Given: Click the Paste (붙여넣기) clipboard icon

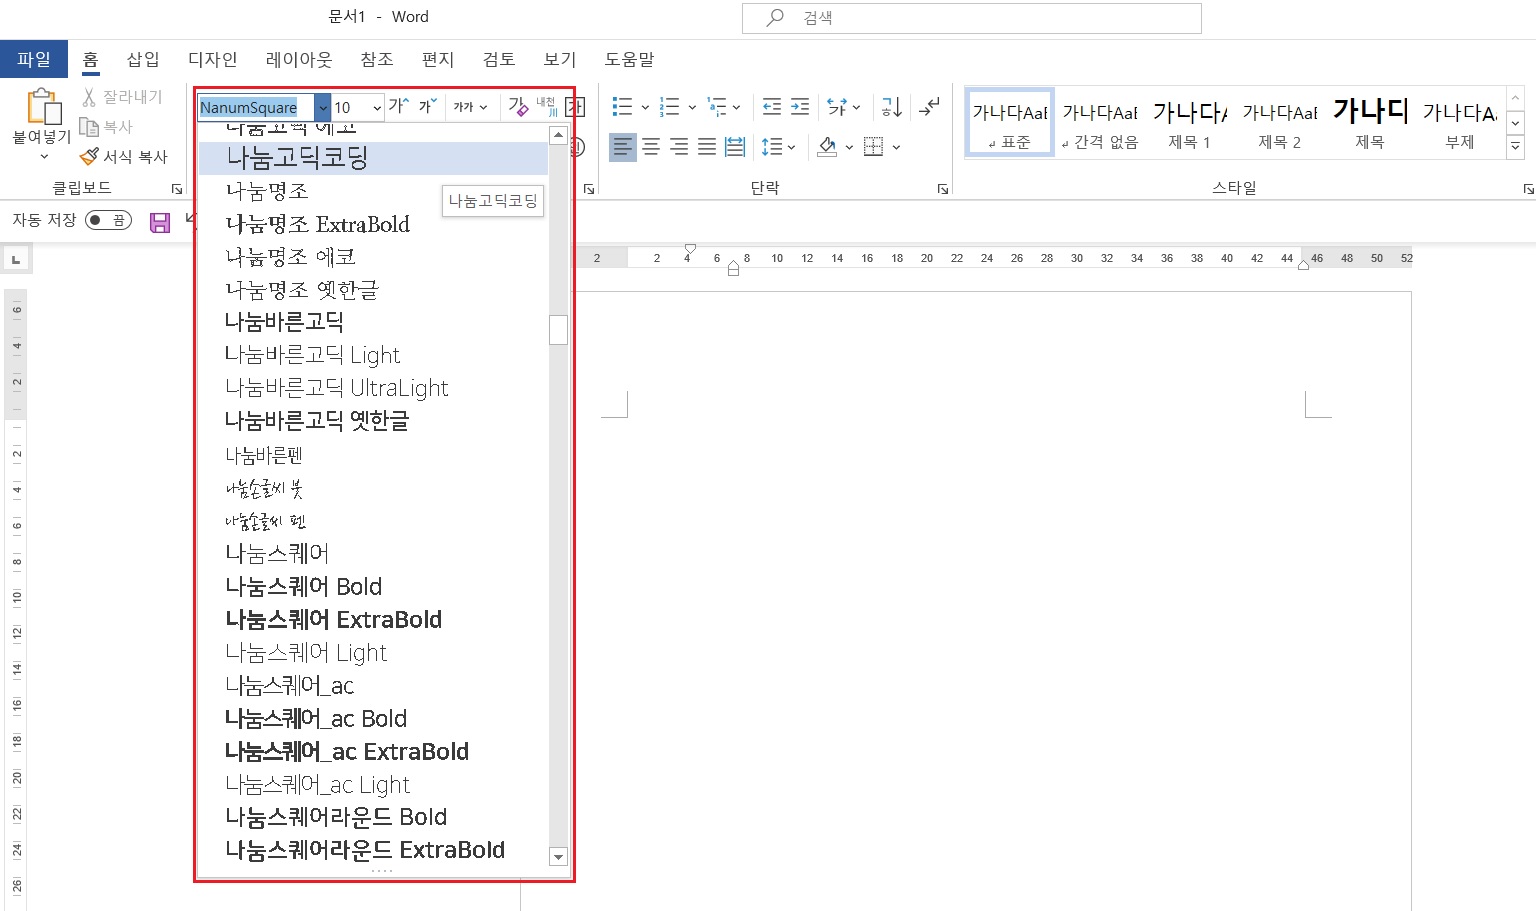Looking at the screenshot, I should point(43,107).
